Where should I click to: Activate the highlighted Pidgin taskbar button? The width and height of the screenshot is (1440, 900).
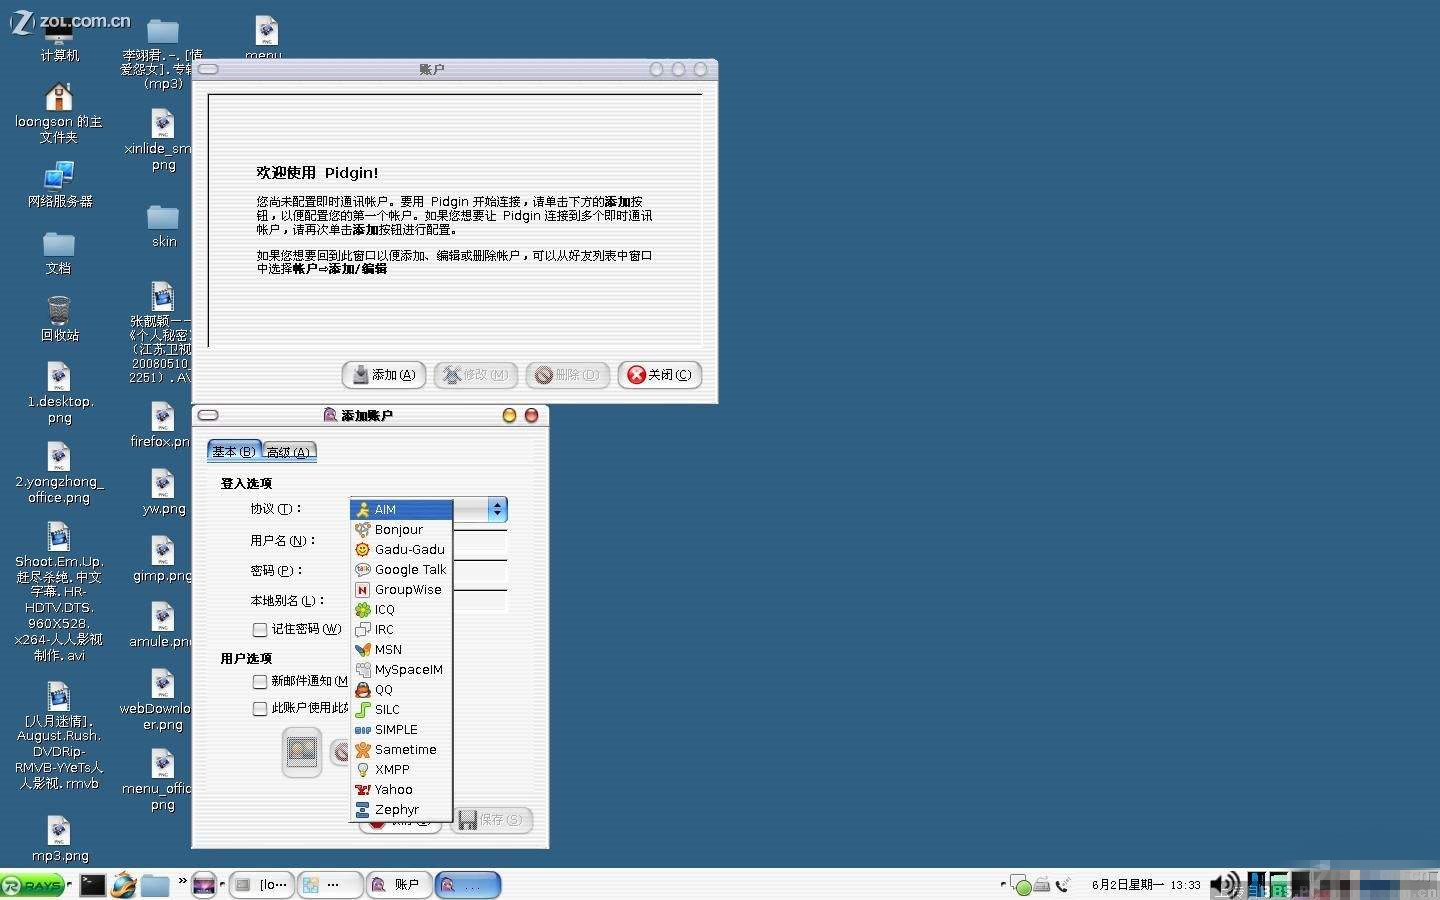click(x=468, y=885)
